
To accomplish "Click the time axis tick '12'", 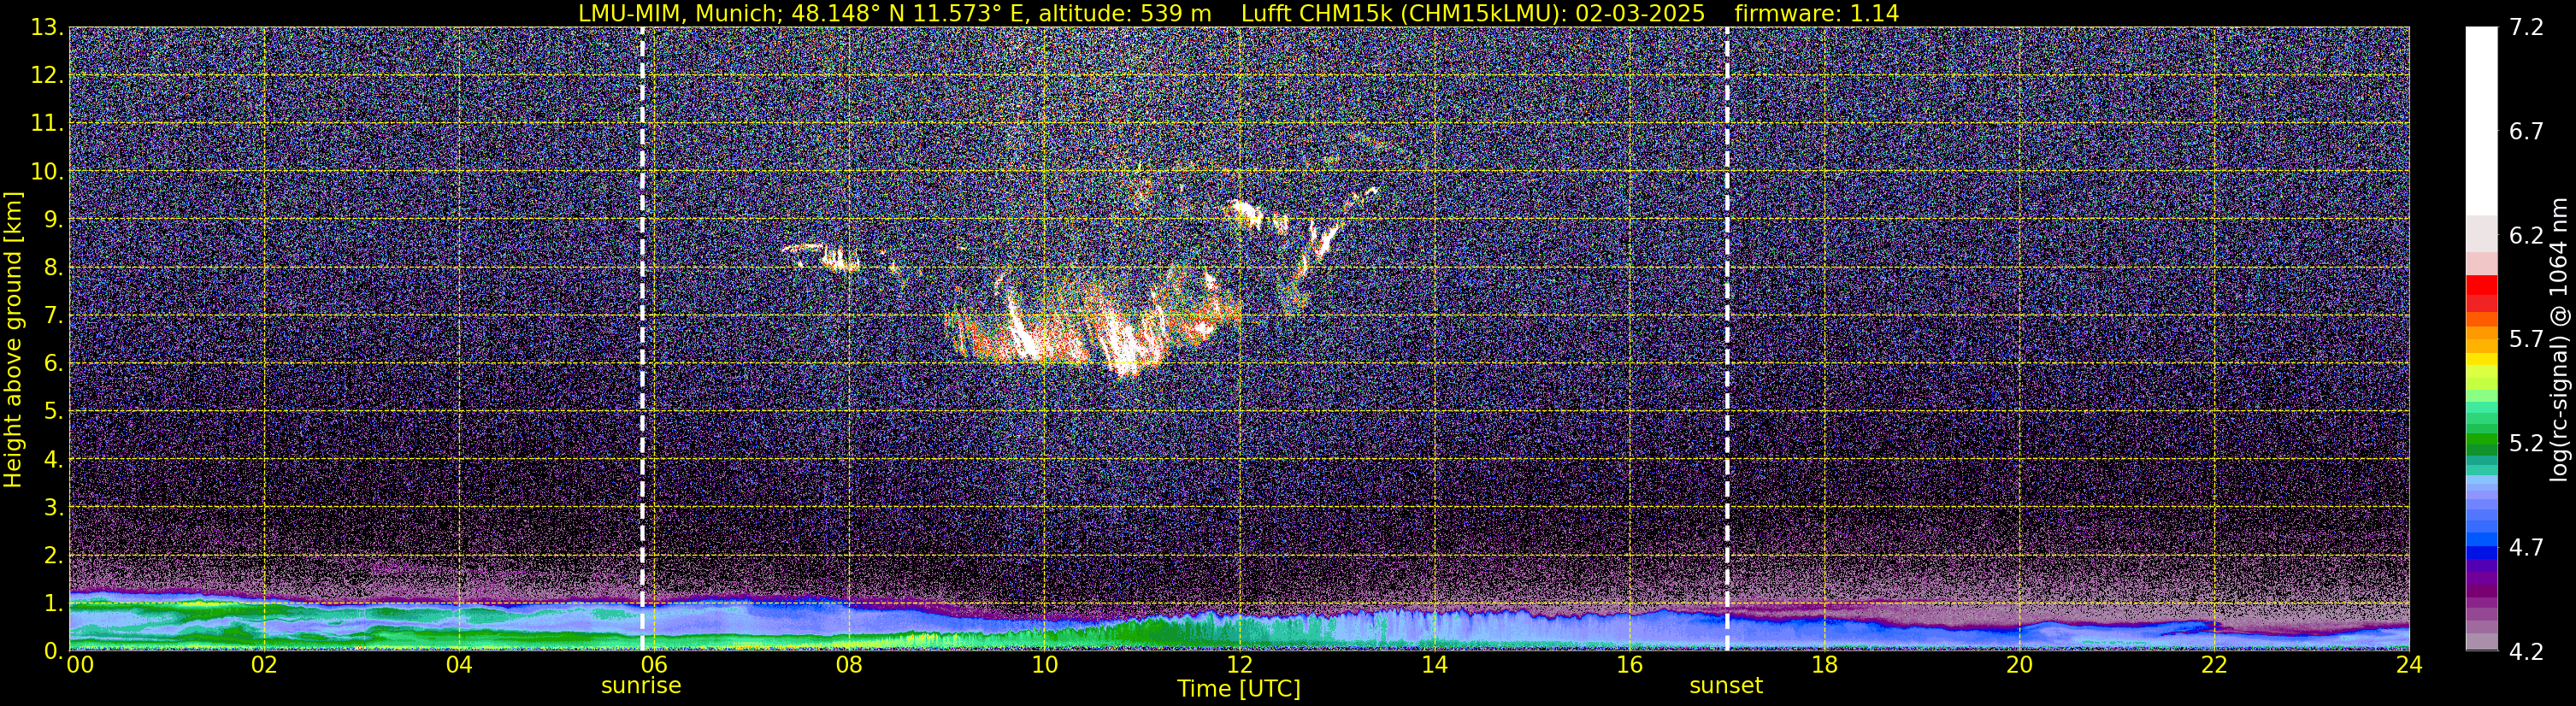I will 1239,665.
